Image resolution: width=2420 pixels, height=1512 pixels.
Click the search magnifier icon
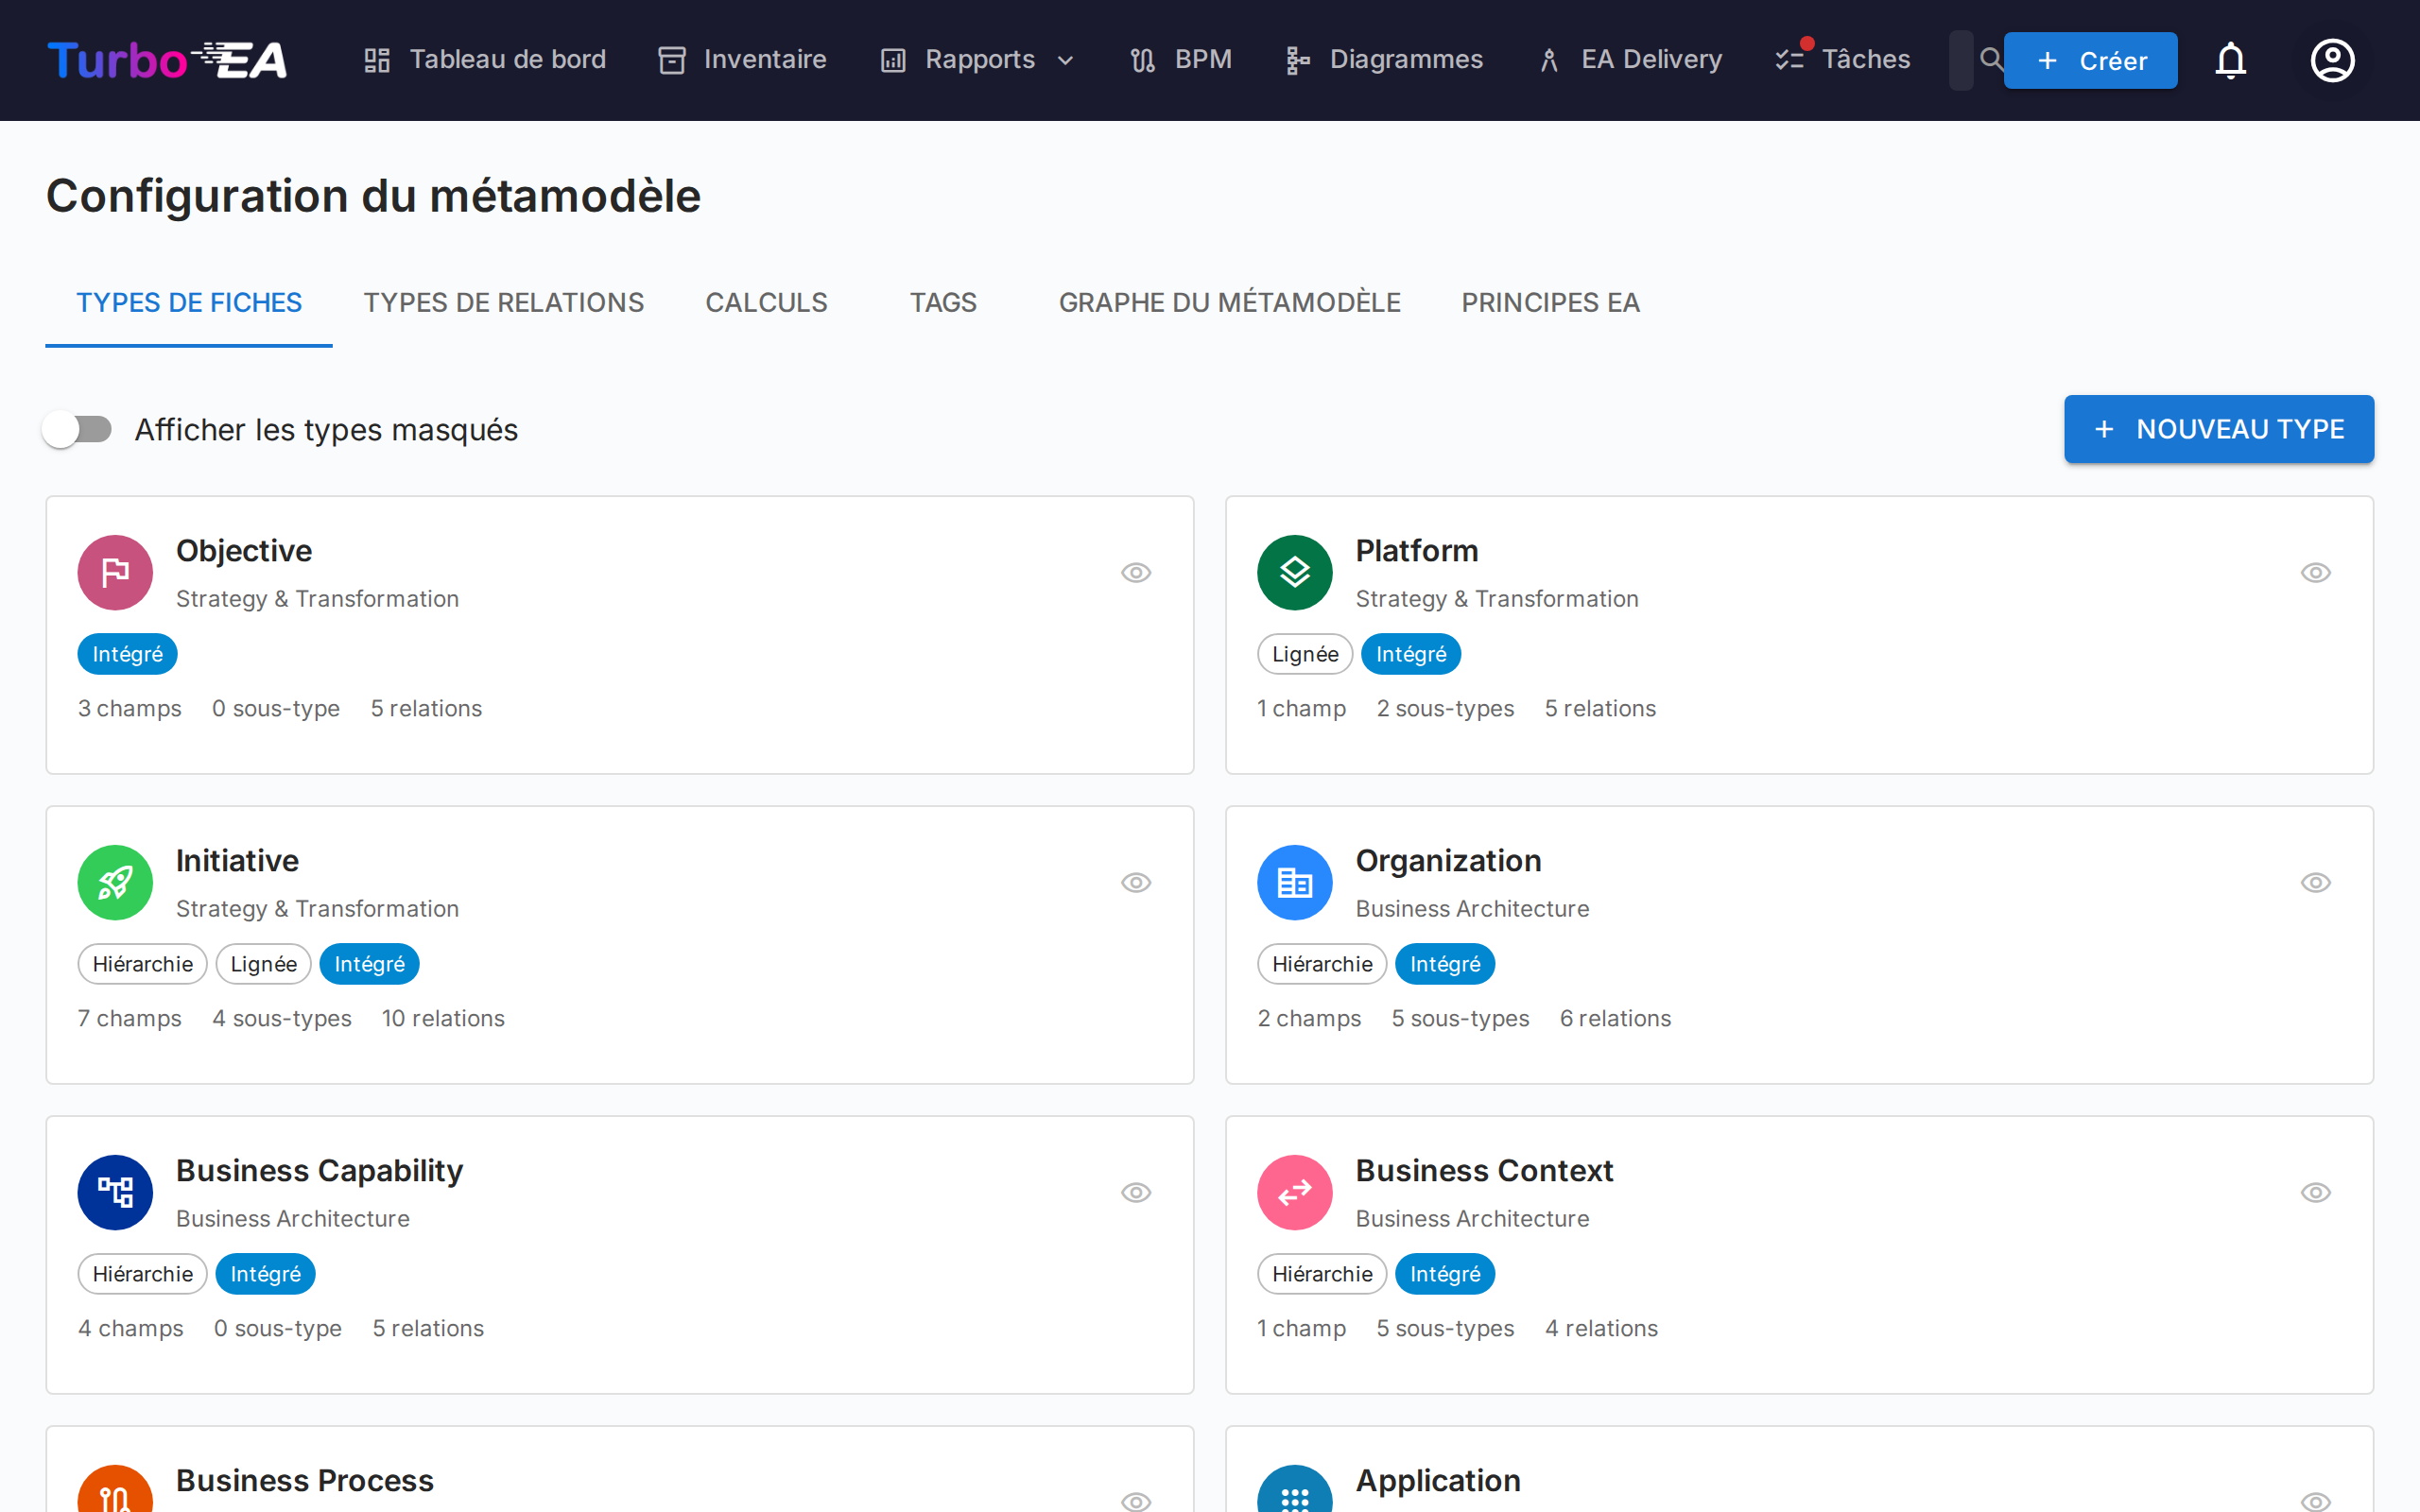point(1991,59)
